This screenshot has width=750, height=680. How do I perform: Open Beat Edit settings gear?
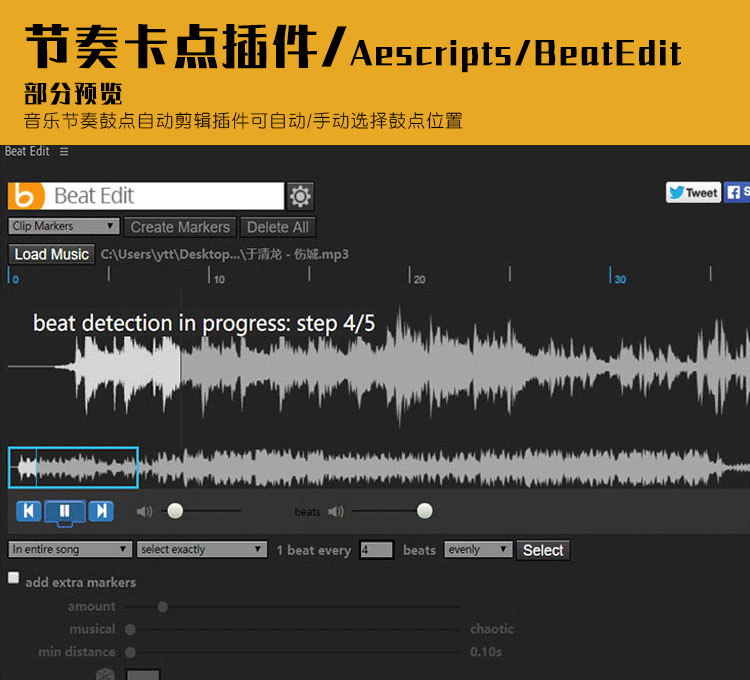(x=300, y=196)
